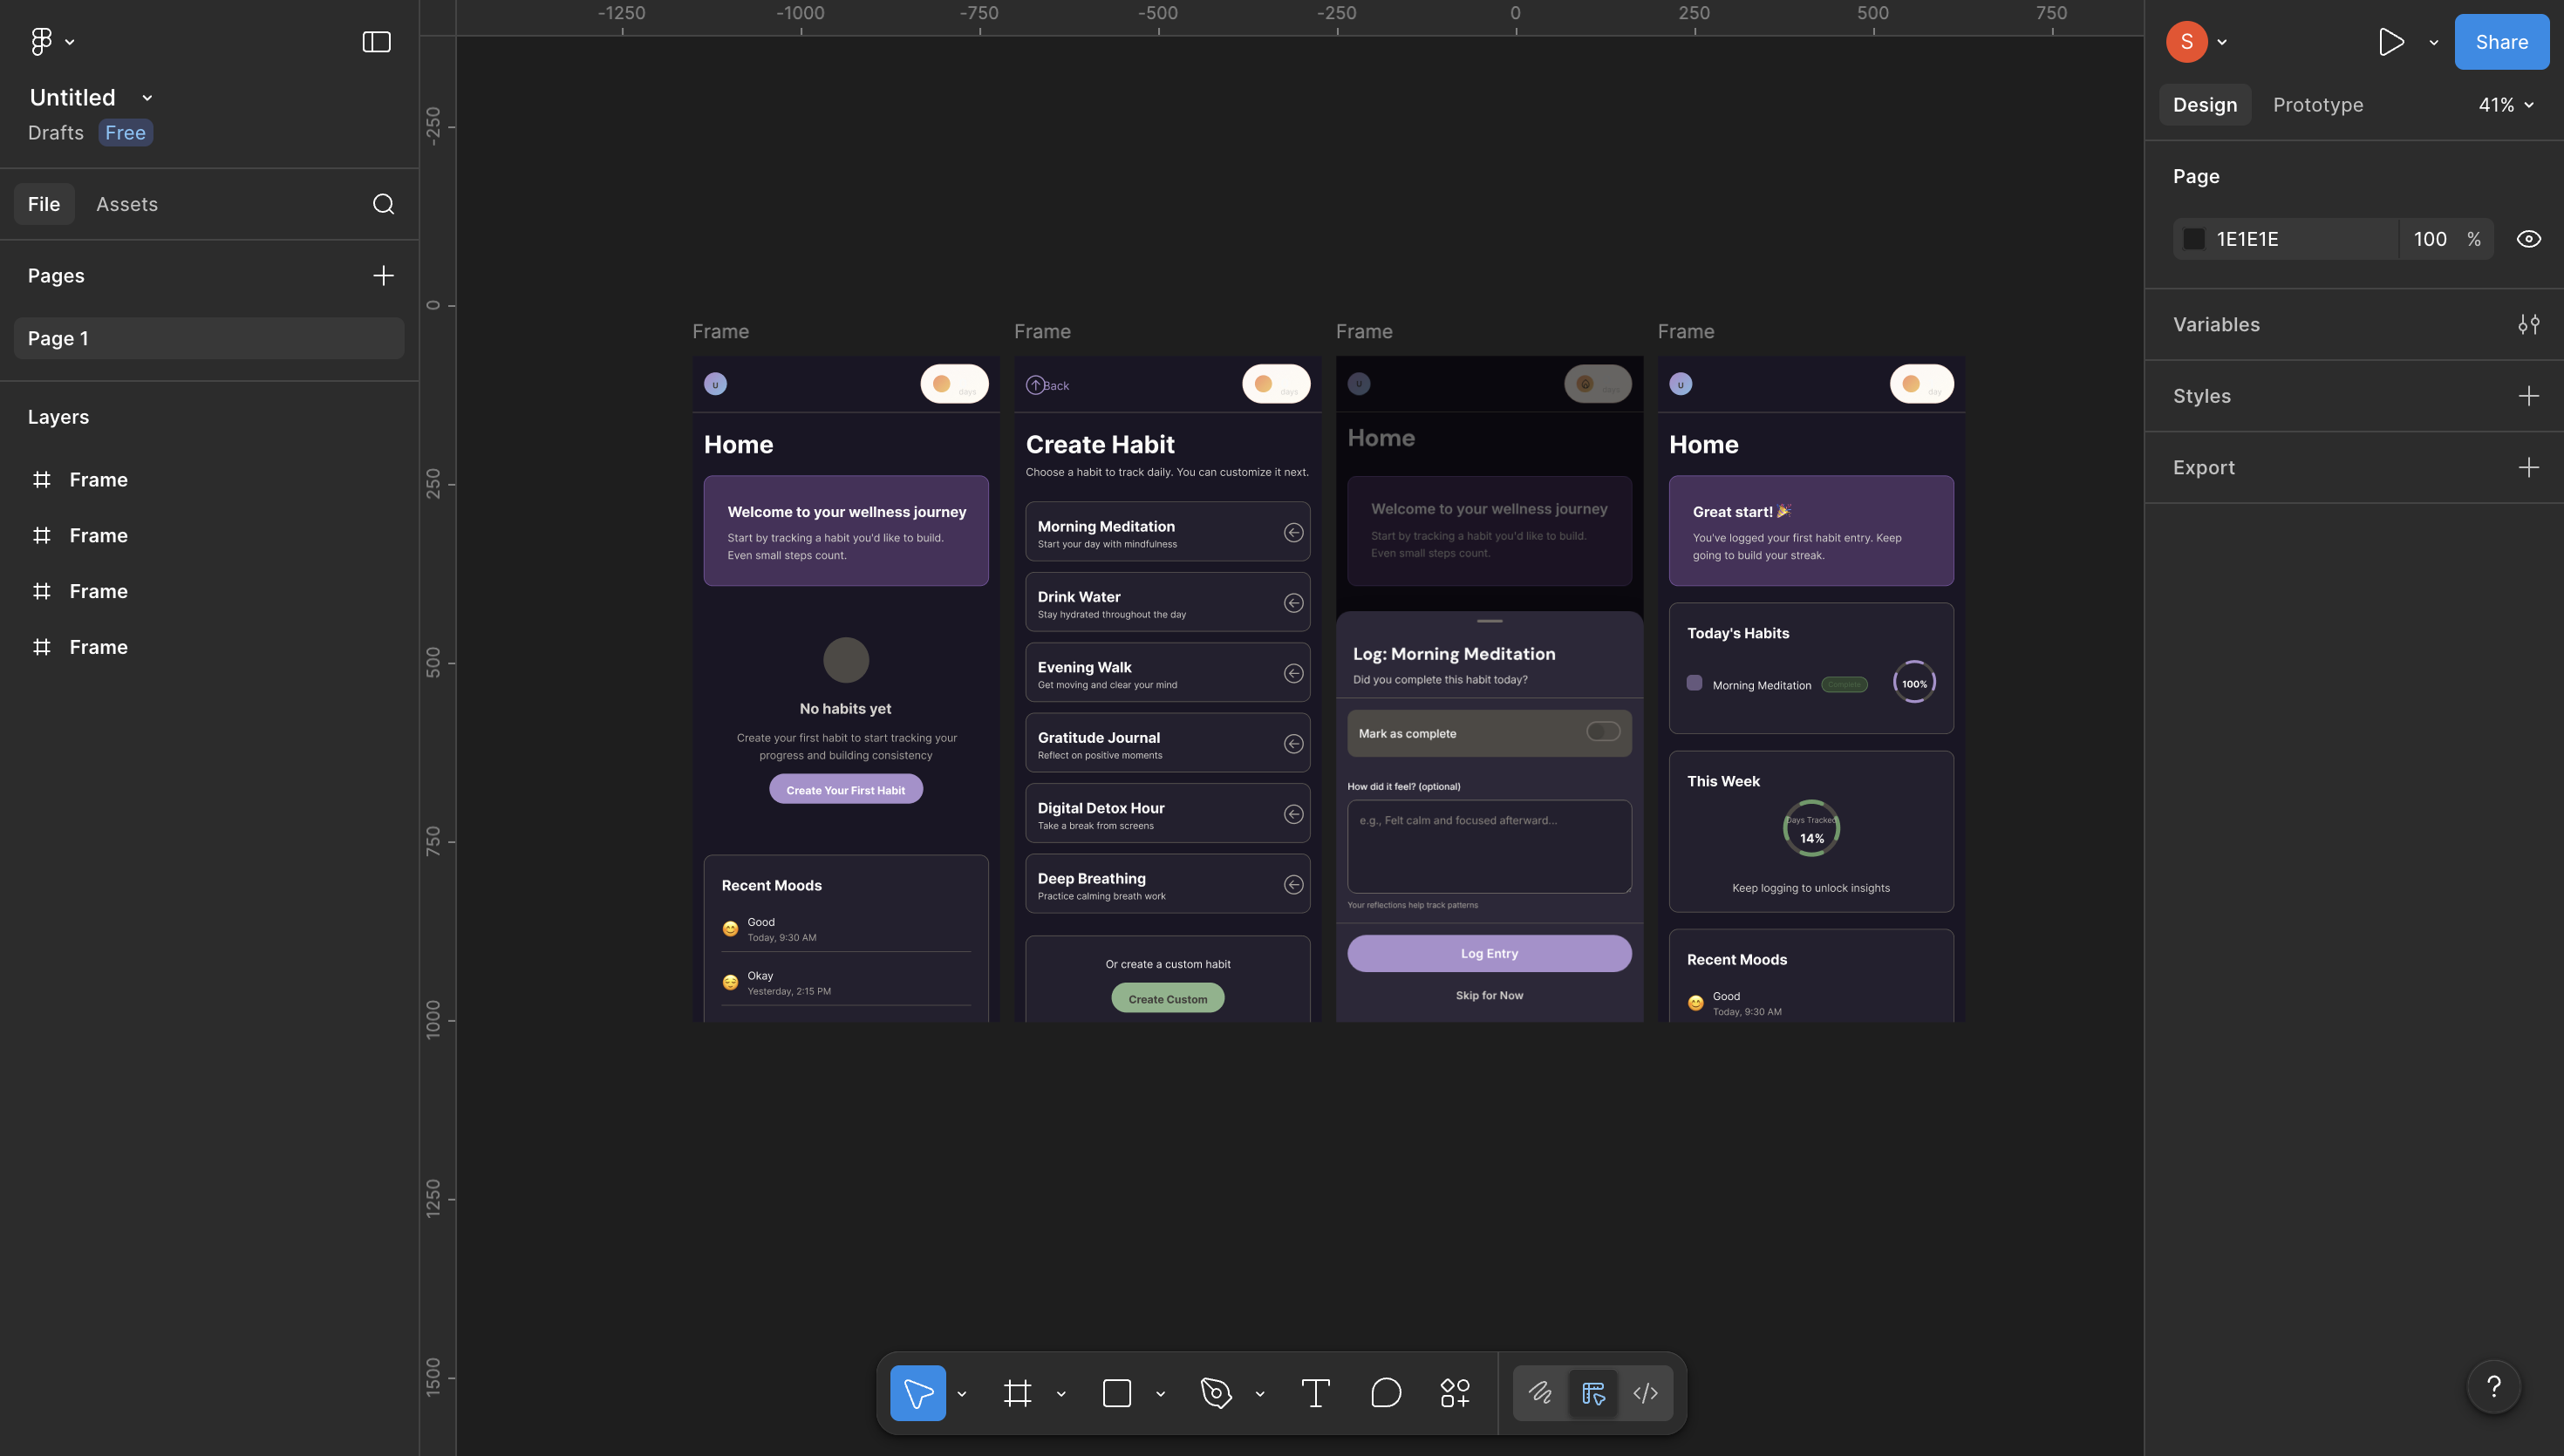
Task: Expand the present button options chevron
Action: coord(2434,41)
